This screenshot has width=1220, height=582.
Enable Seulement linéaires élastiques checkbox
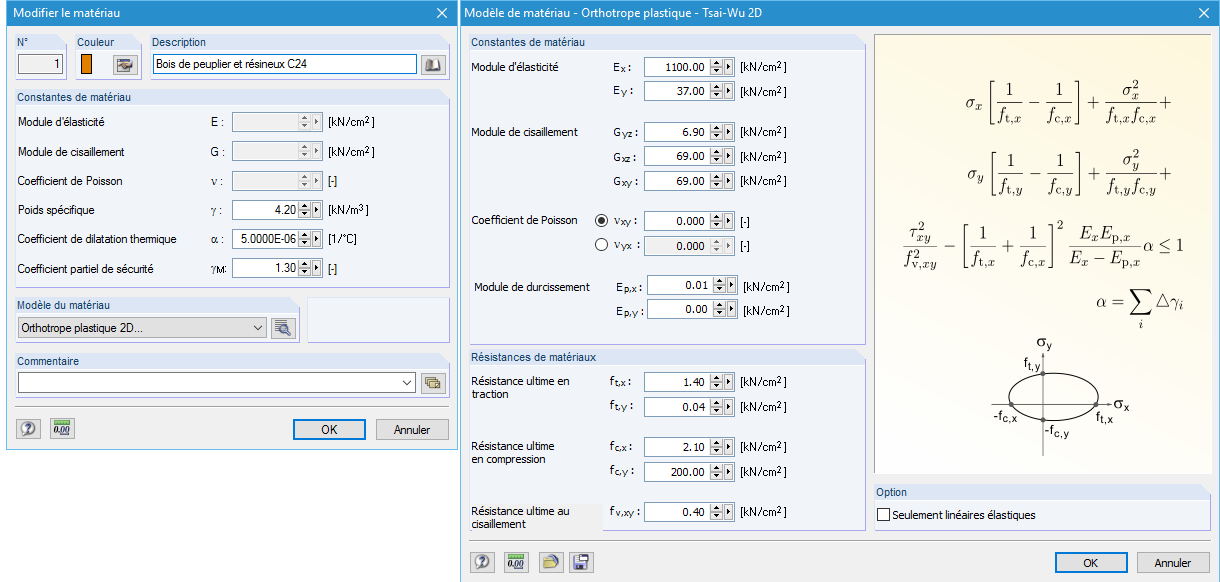(x=883, y=515)
